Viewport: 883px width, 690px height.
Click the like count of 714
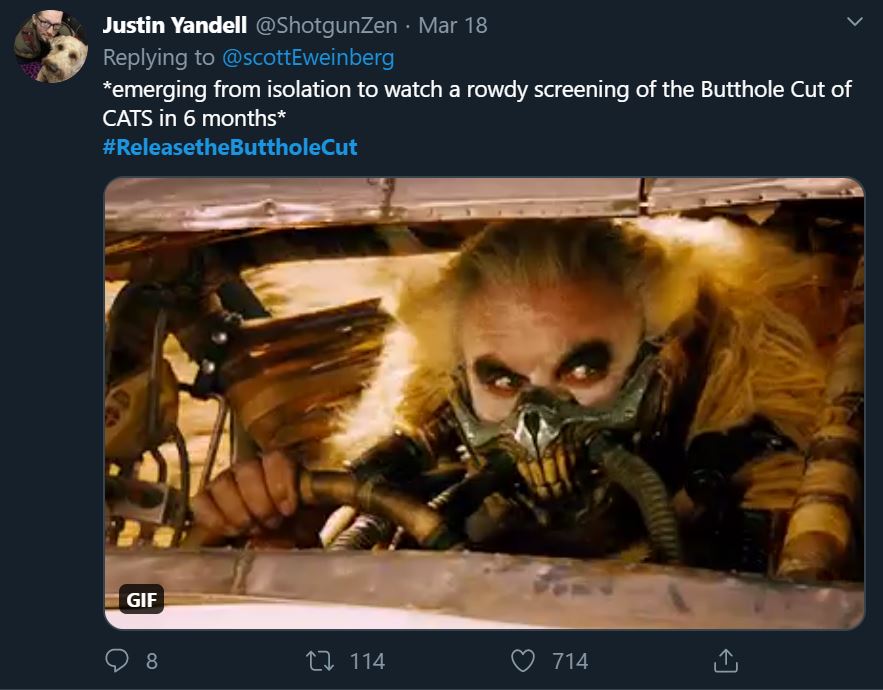[x=570, y=661]
